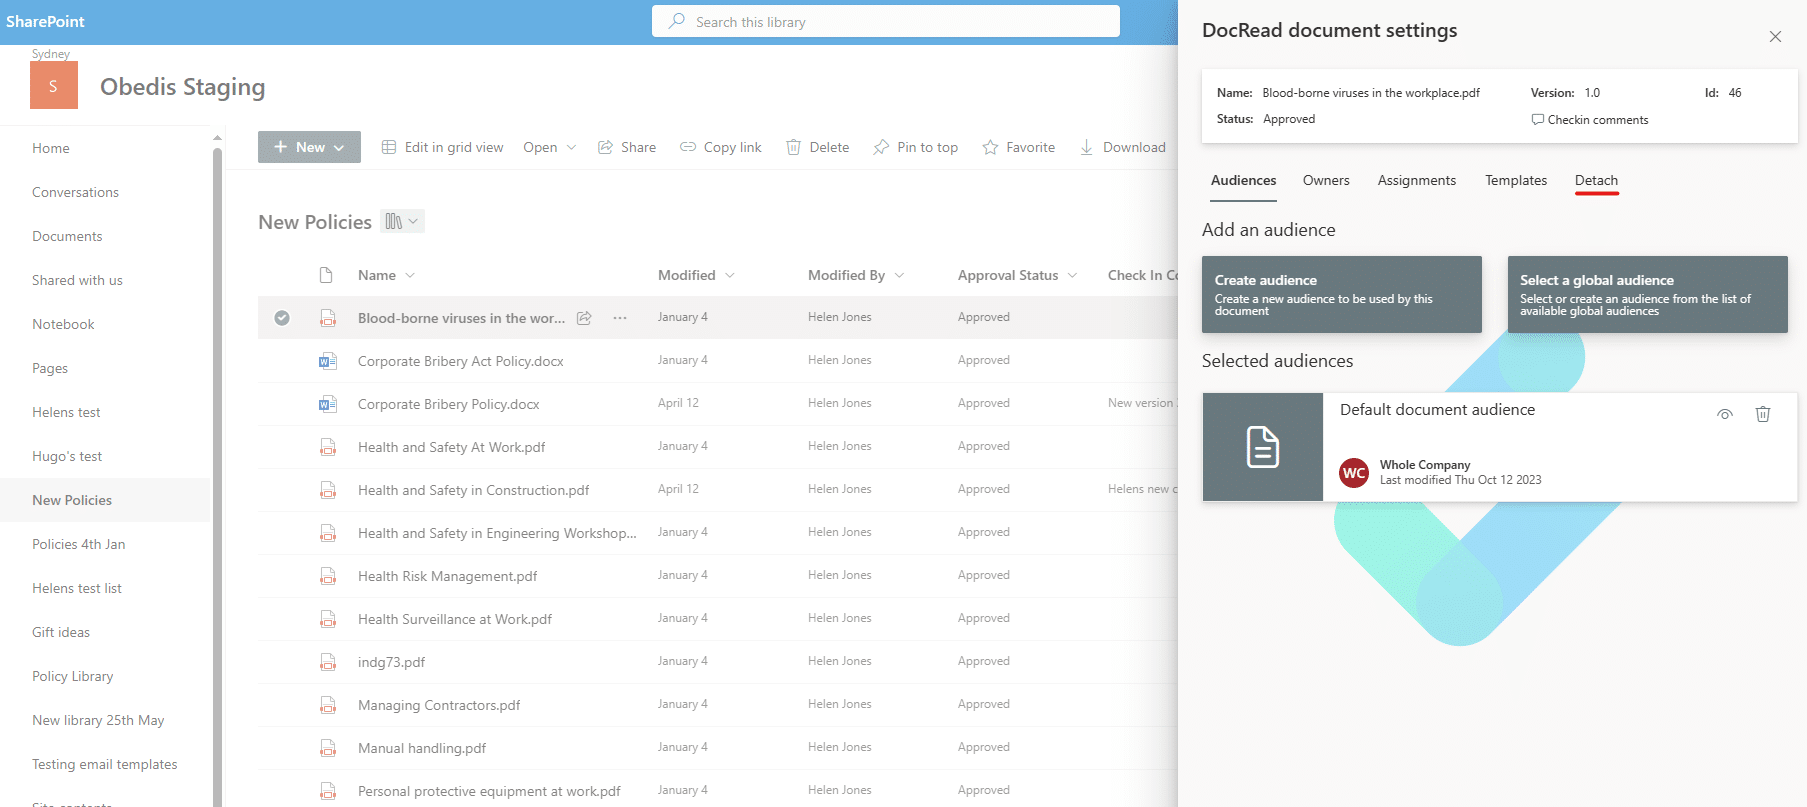The height and width of the screenshot is (807, 1807).
Task: Click the search magnifier icon
Action: coord(677,21)
